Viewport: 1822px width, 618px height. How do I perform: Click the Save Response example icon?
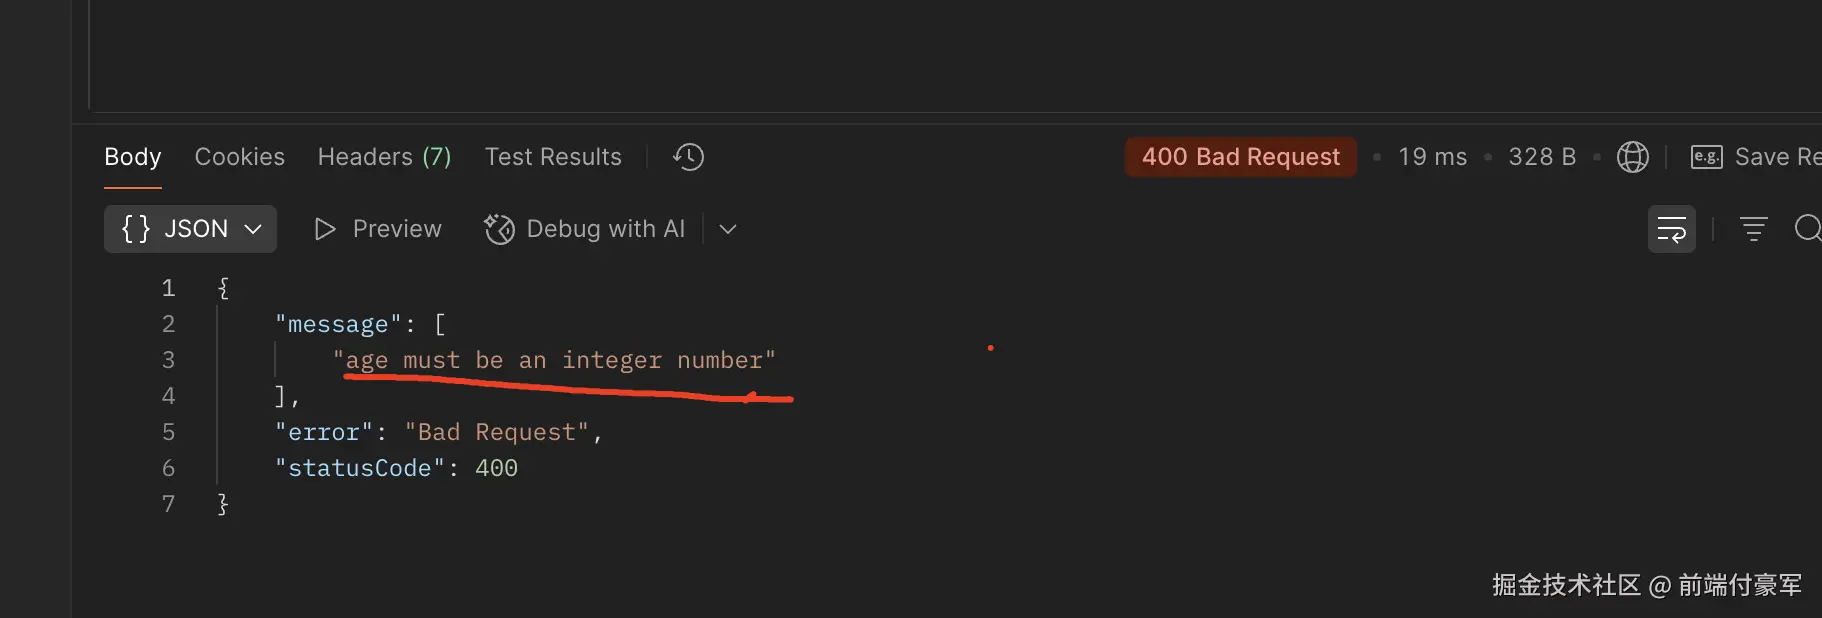1706,157
